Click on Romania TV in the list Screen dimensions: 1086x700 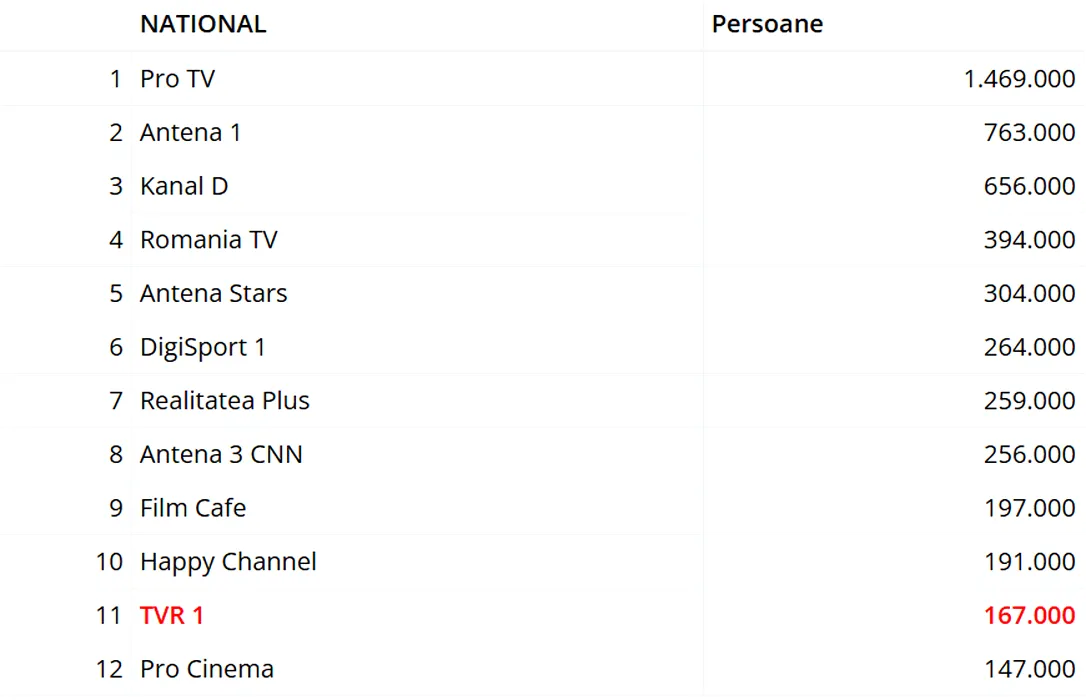(x=208, y=240)
